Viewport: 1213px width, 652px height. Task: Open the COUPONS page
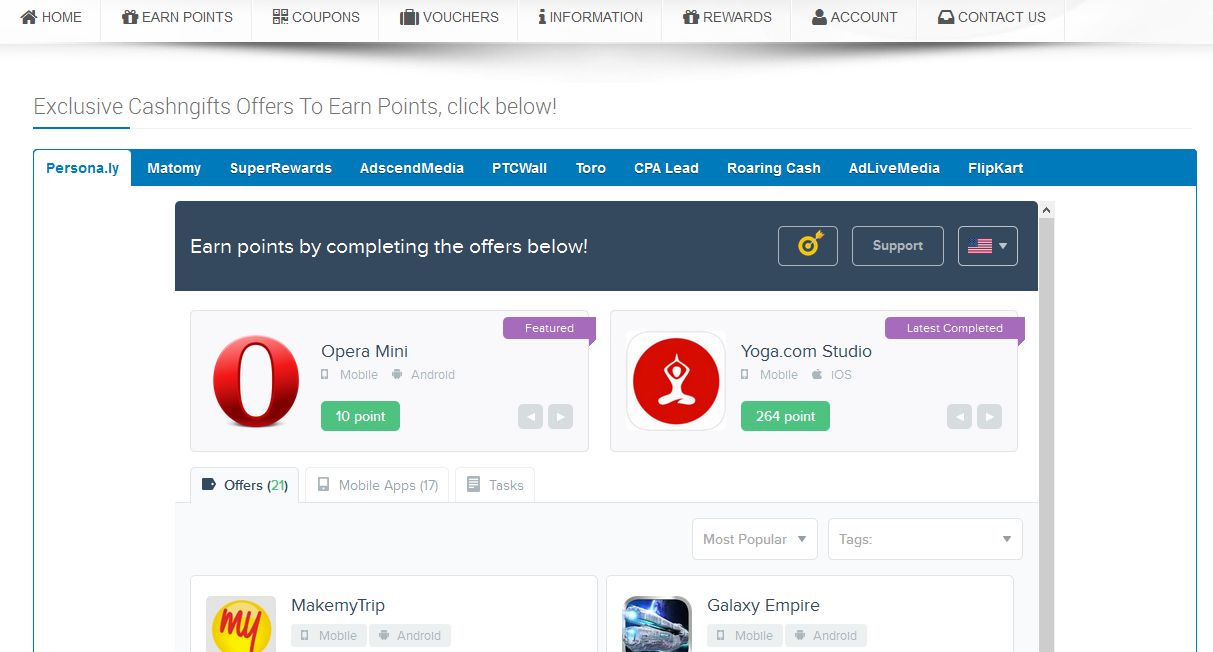(x=316, y=17)
